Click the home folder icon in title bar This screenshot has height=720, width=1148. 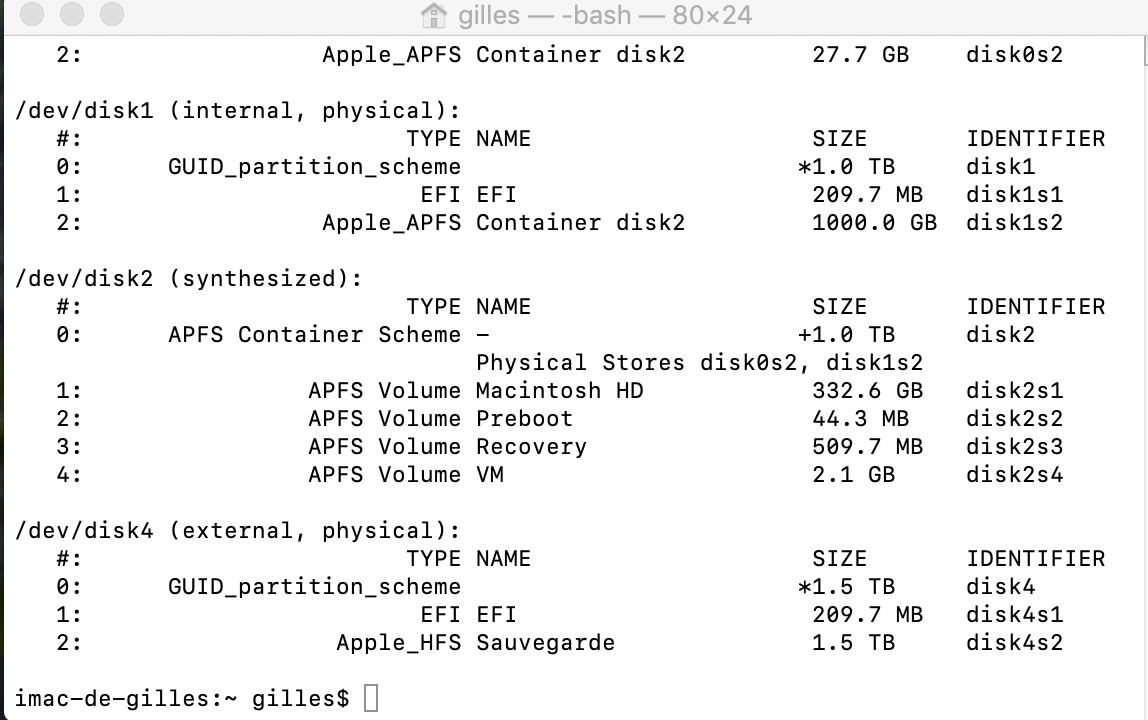tap(433, 16)
